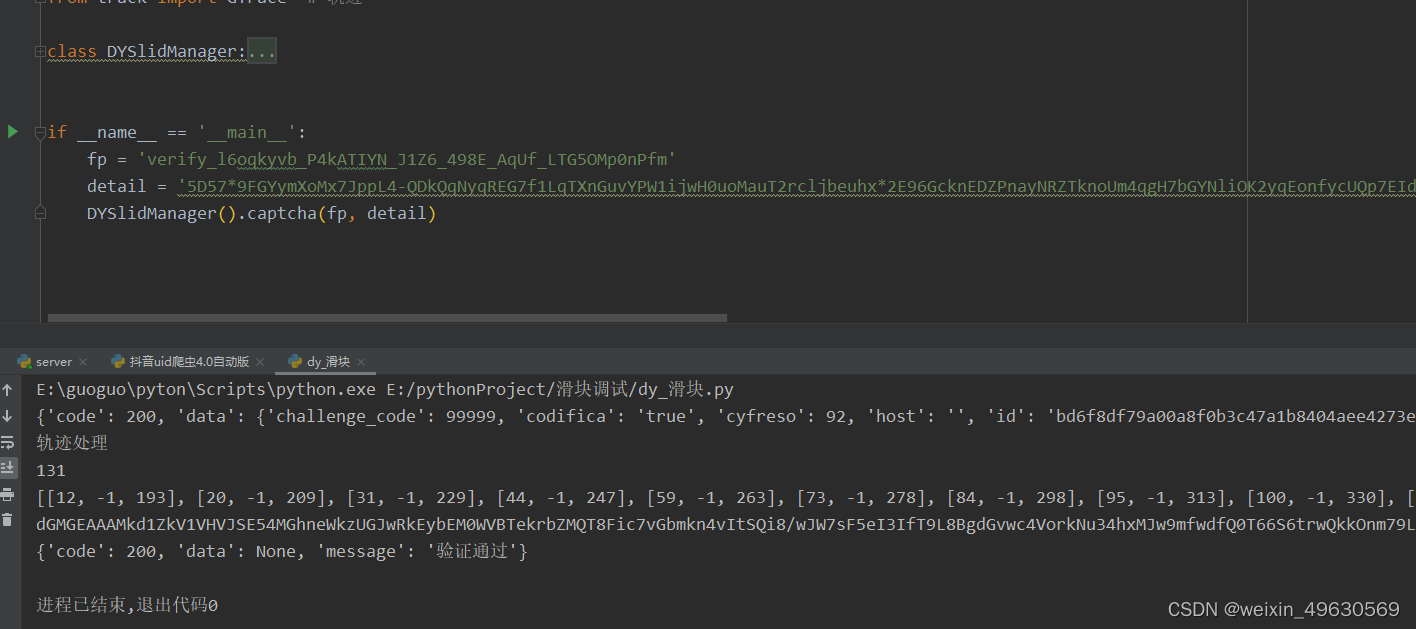Click the '__main__' string in the if statement
The height and width of the screenshot is (629, 1416).
click(x=246, y=132)
